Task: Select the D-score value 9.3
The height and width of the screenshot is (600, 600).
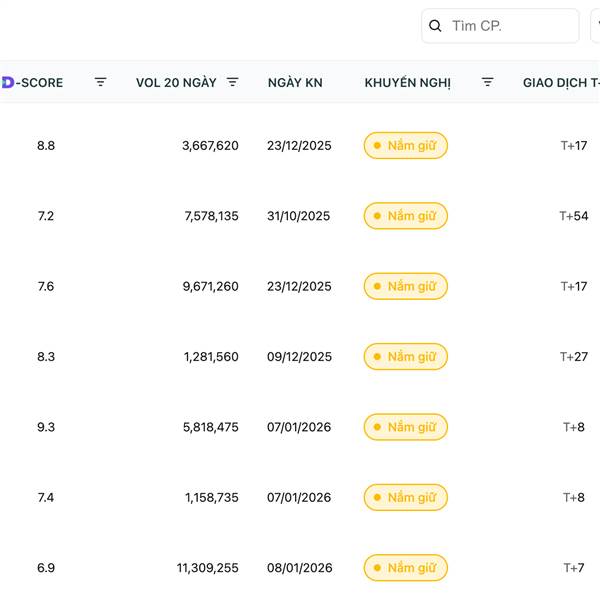Action: 46,427
